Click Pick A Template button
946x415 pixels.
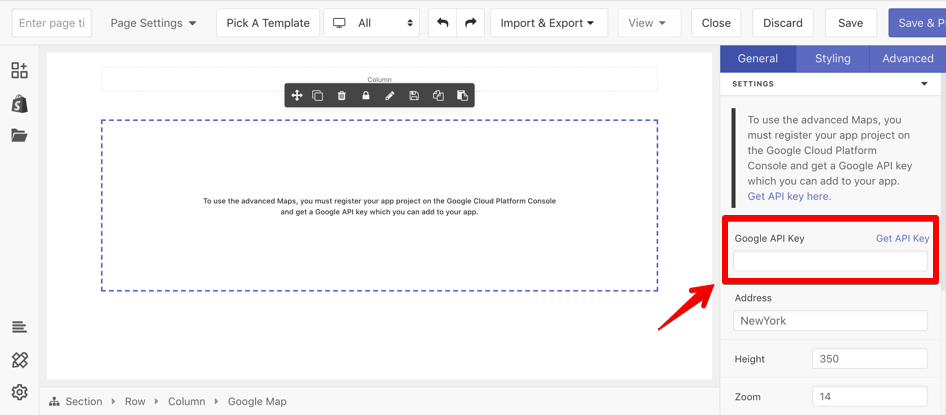pos(268,23)
